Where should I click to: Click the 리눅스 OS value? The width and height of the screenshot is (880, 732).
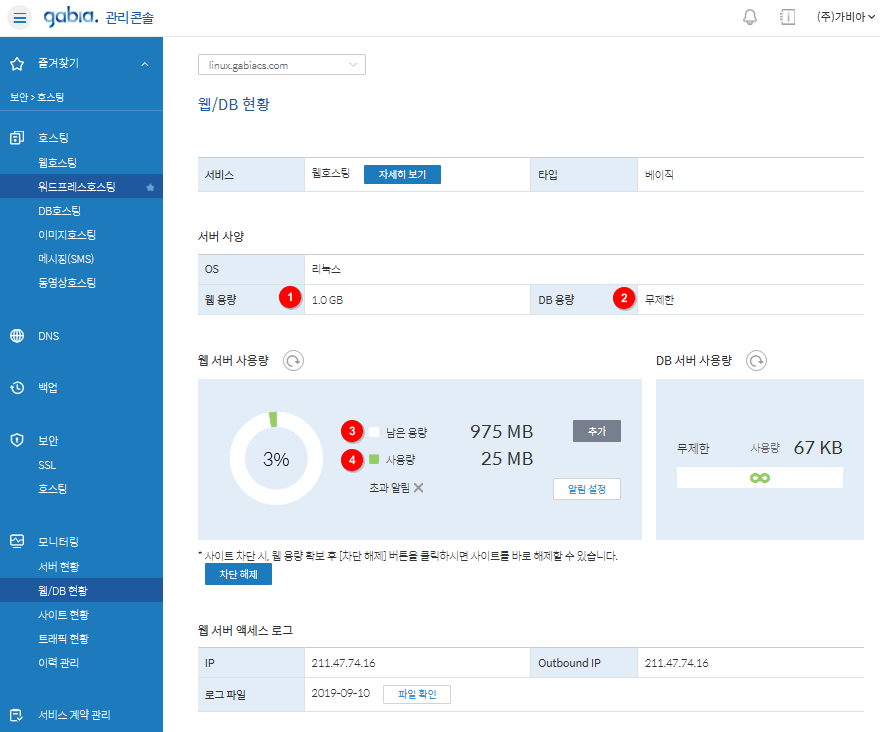pyautogui.click(x=326, y=269)
